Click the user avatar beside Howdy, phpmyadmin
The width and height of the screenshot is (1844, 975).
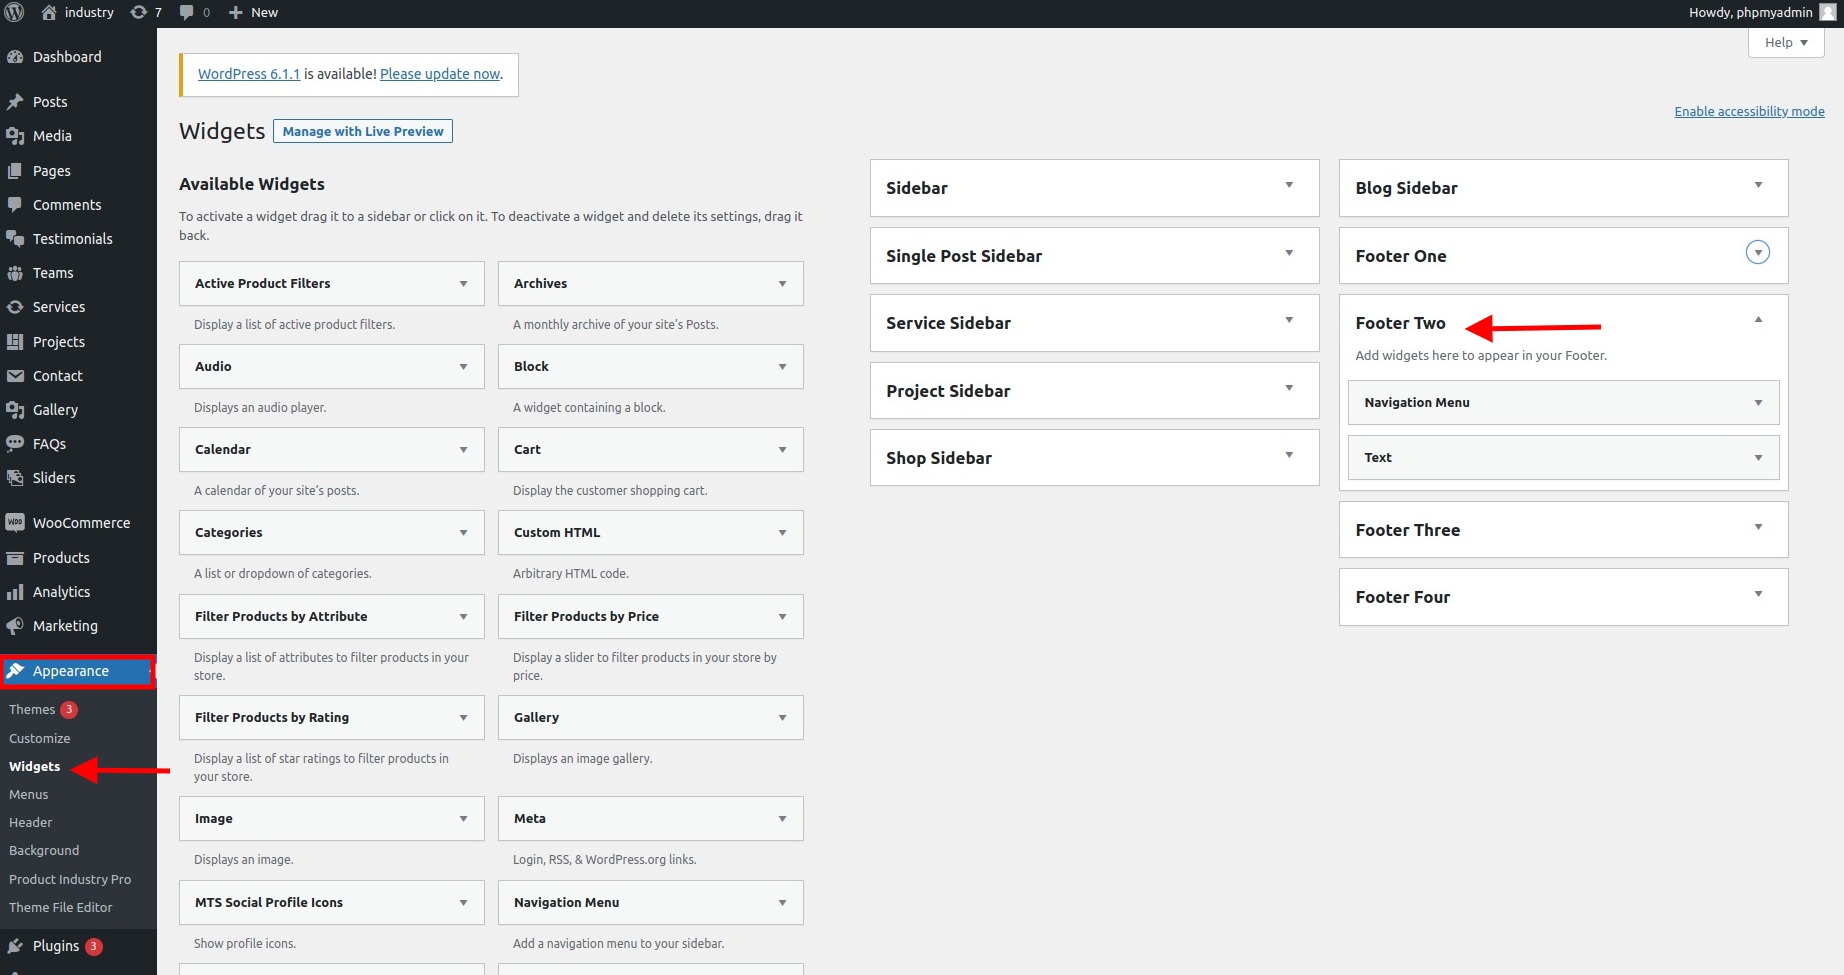pyautogui.click(x=1827, y=12)
